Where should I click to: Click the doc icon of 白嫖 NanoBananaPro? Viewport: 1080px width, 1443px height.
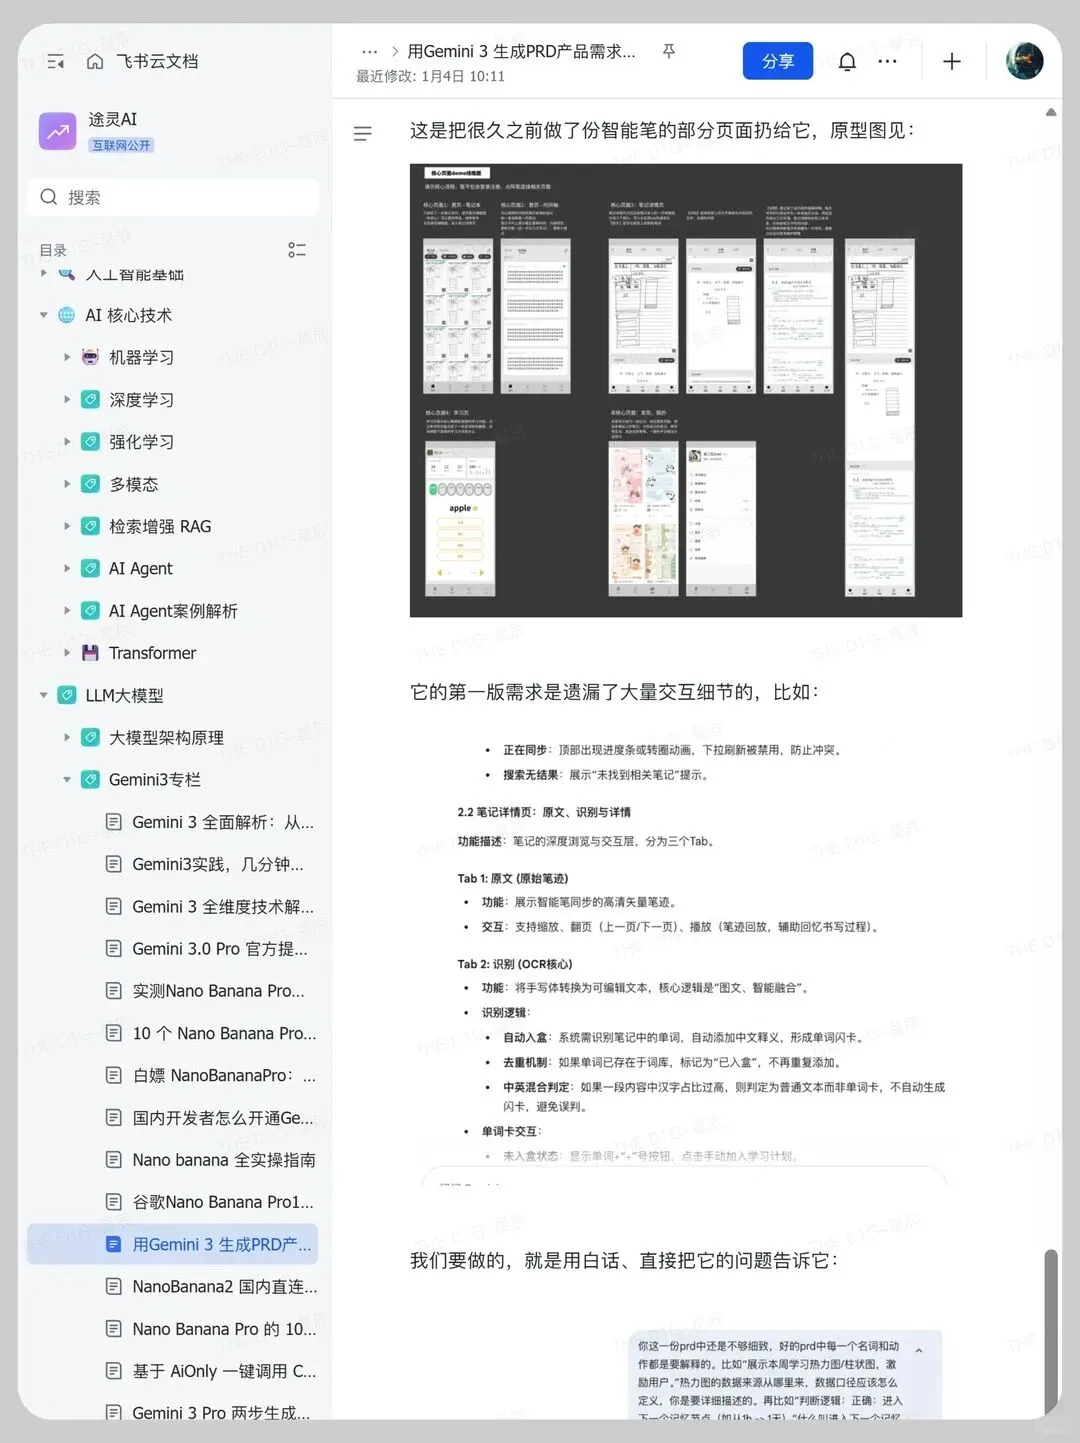(114, 1075)
